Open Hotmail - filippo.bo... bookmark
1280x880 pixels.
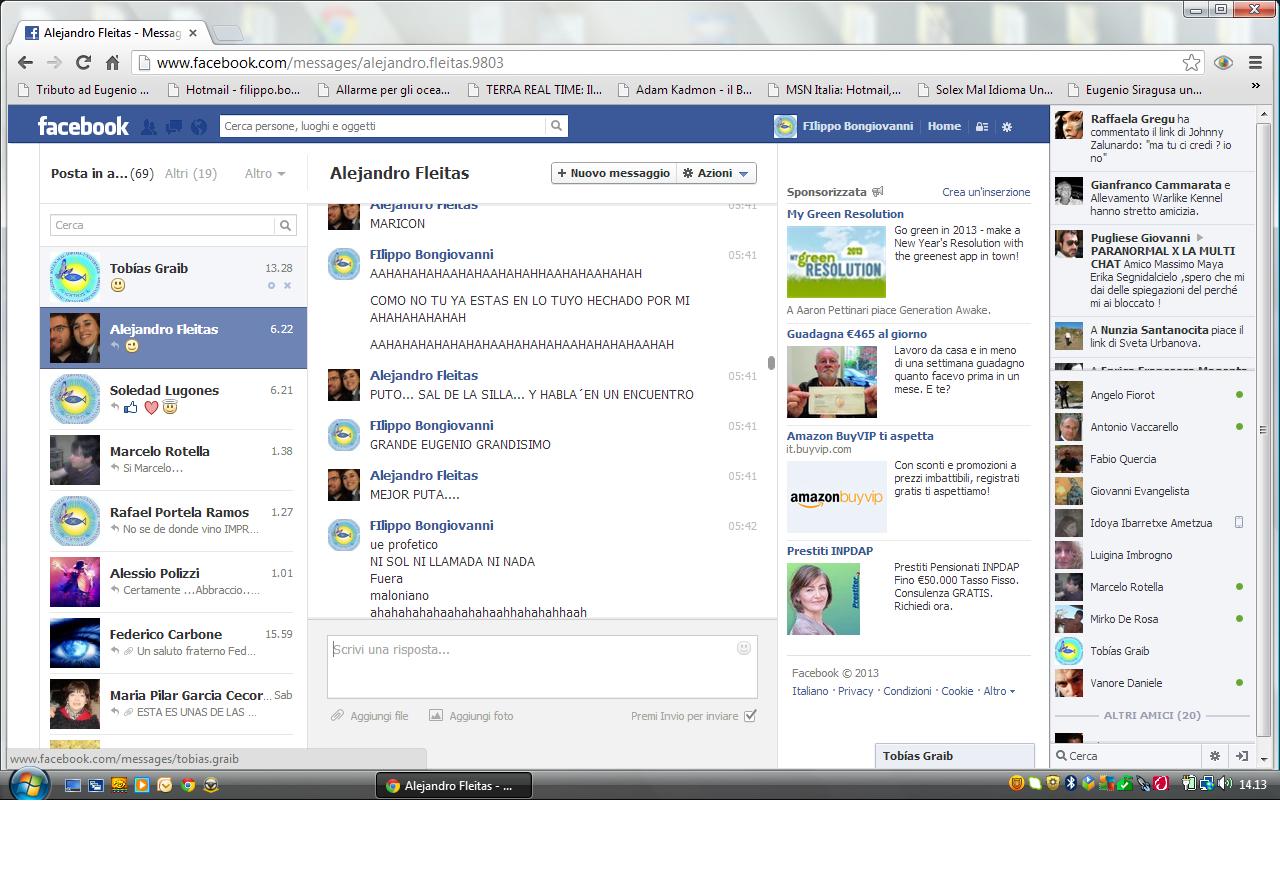click(233, 89)
